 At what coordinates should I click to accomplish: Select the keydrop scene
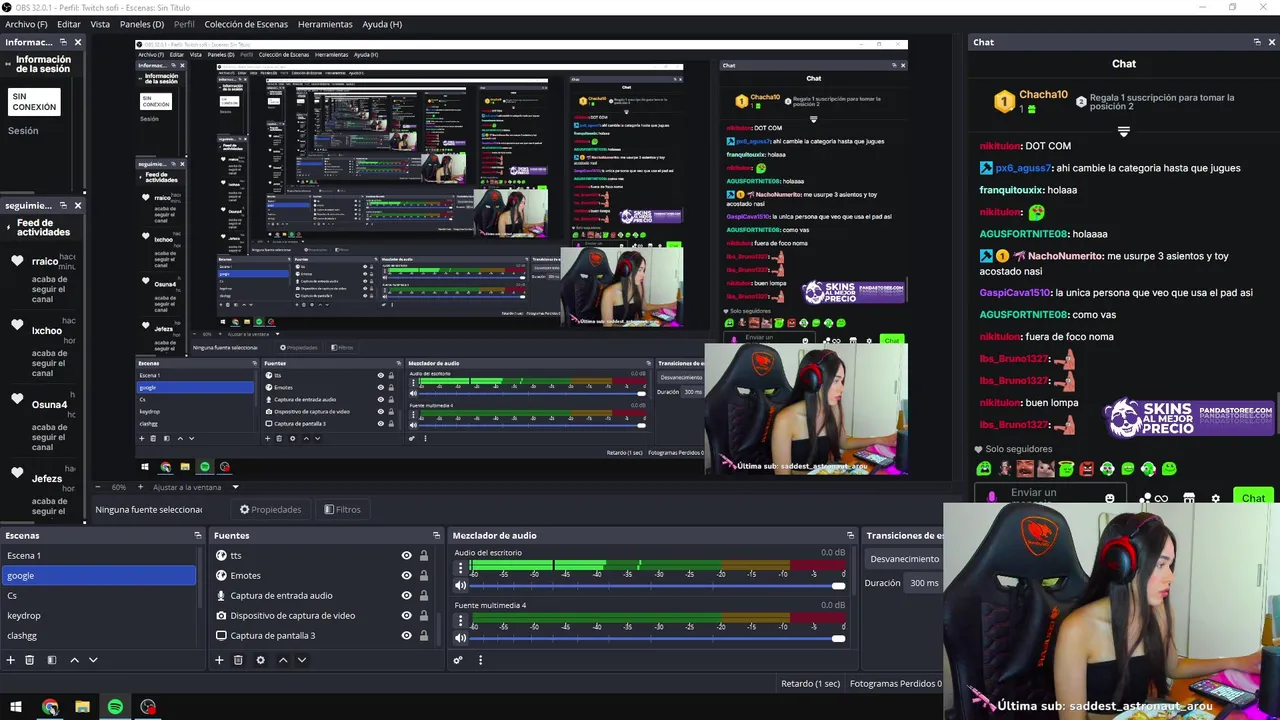[x=99, y=615]
